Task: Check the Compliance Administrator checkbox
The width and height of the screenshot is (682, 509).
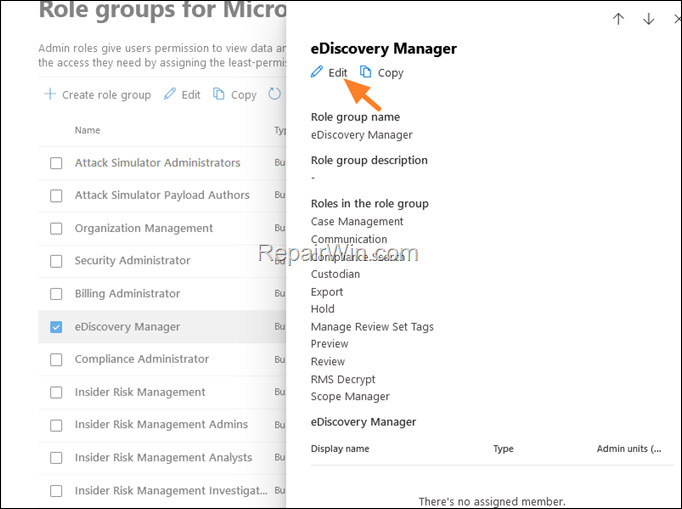Action: (x=56, y=360)
